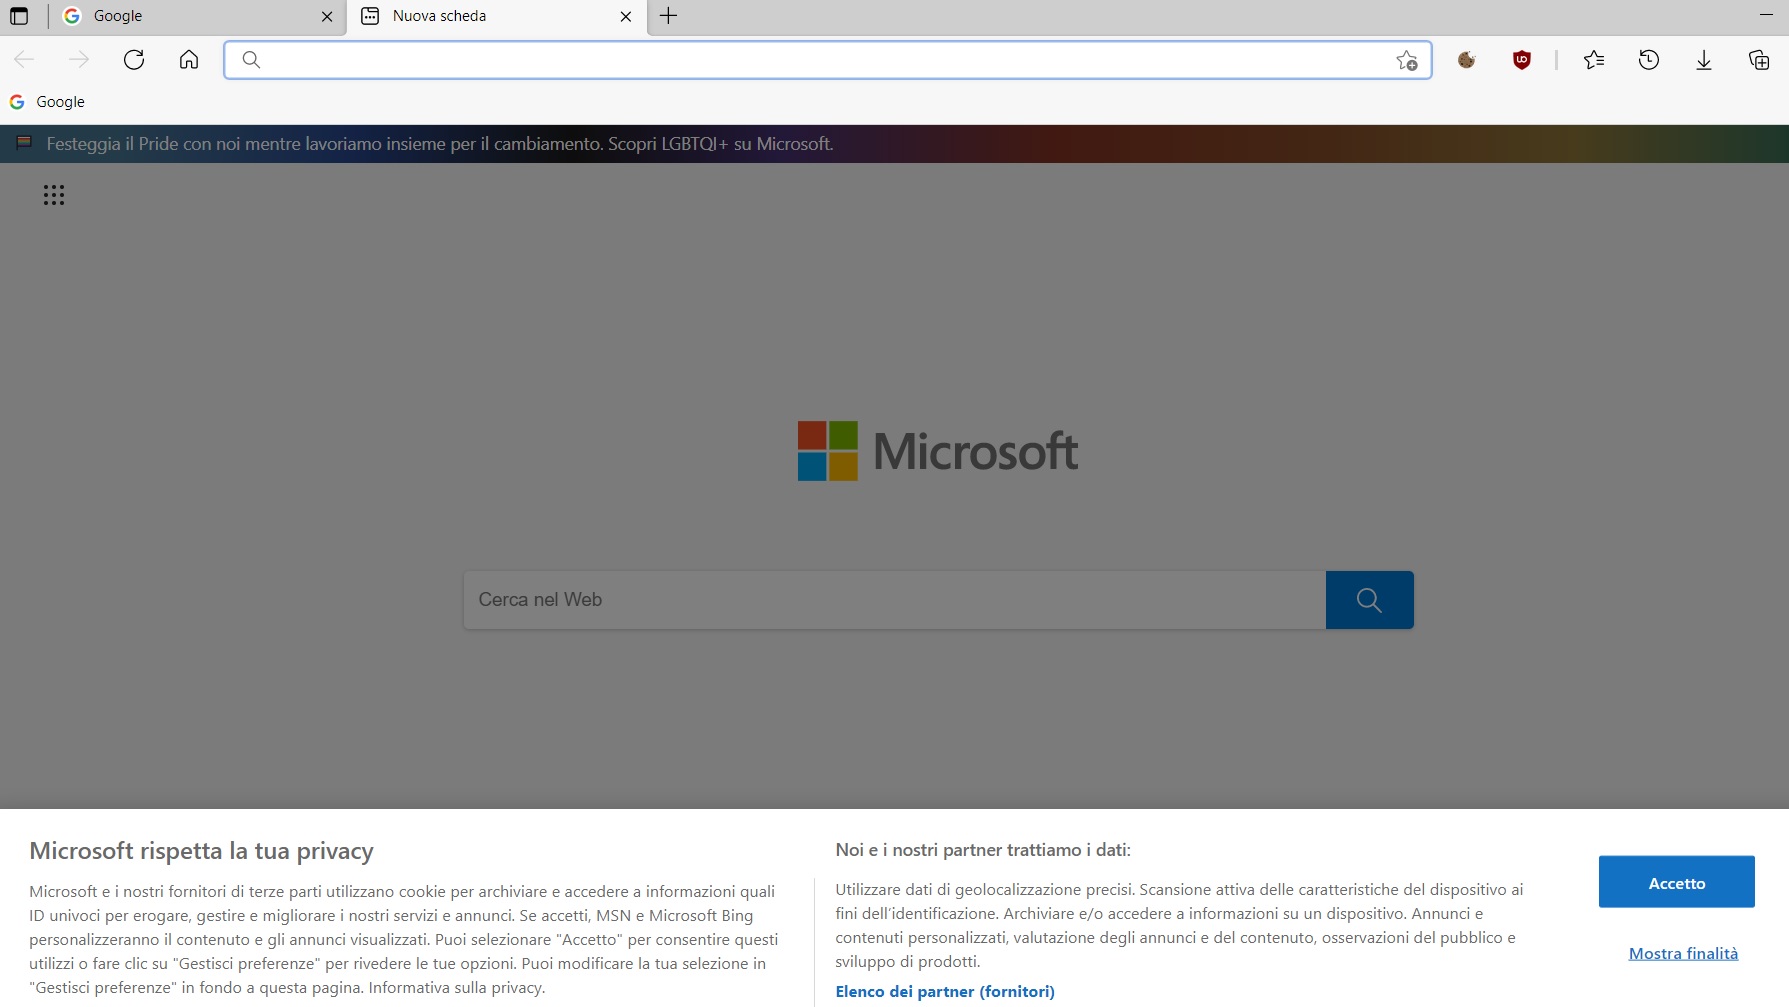Show purposes via Mostra finalità
This screenshot has height=1007, width=1789.
click(x=1683, y=952)
